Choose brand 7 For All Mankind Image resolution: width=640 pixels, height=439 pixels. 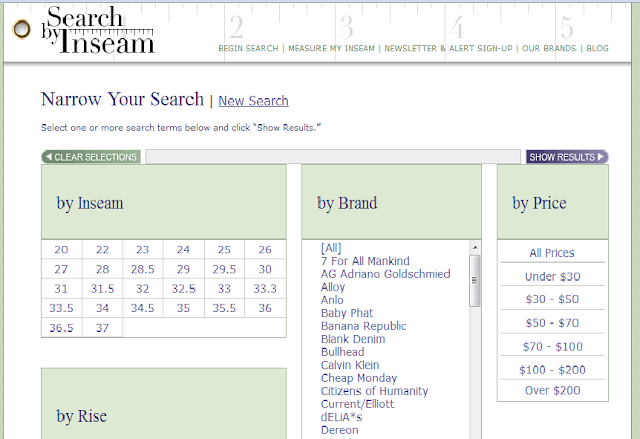click(x=365, y=261)
